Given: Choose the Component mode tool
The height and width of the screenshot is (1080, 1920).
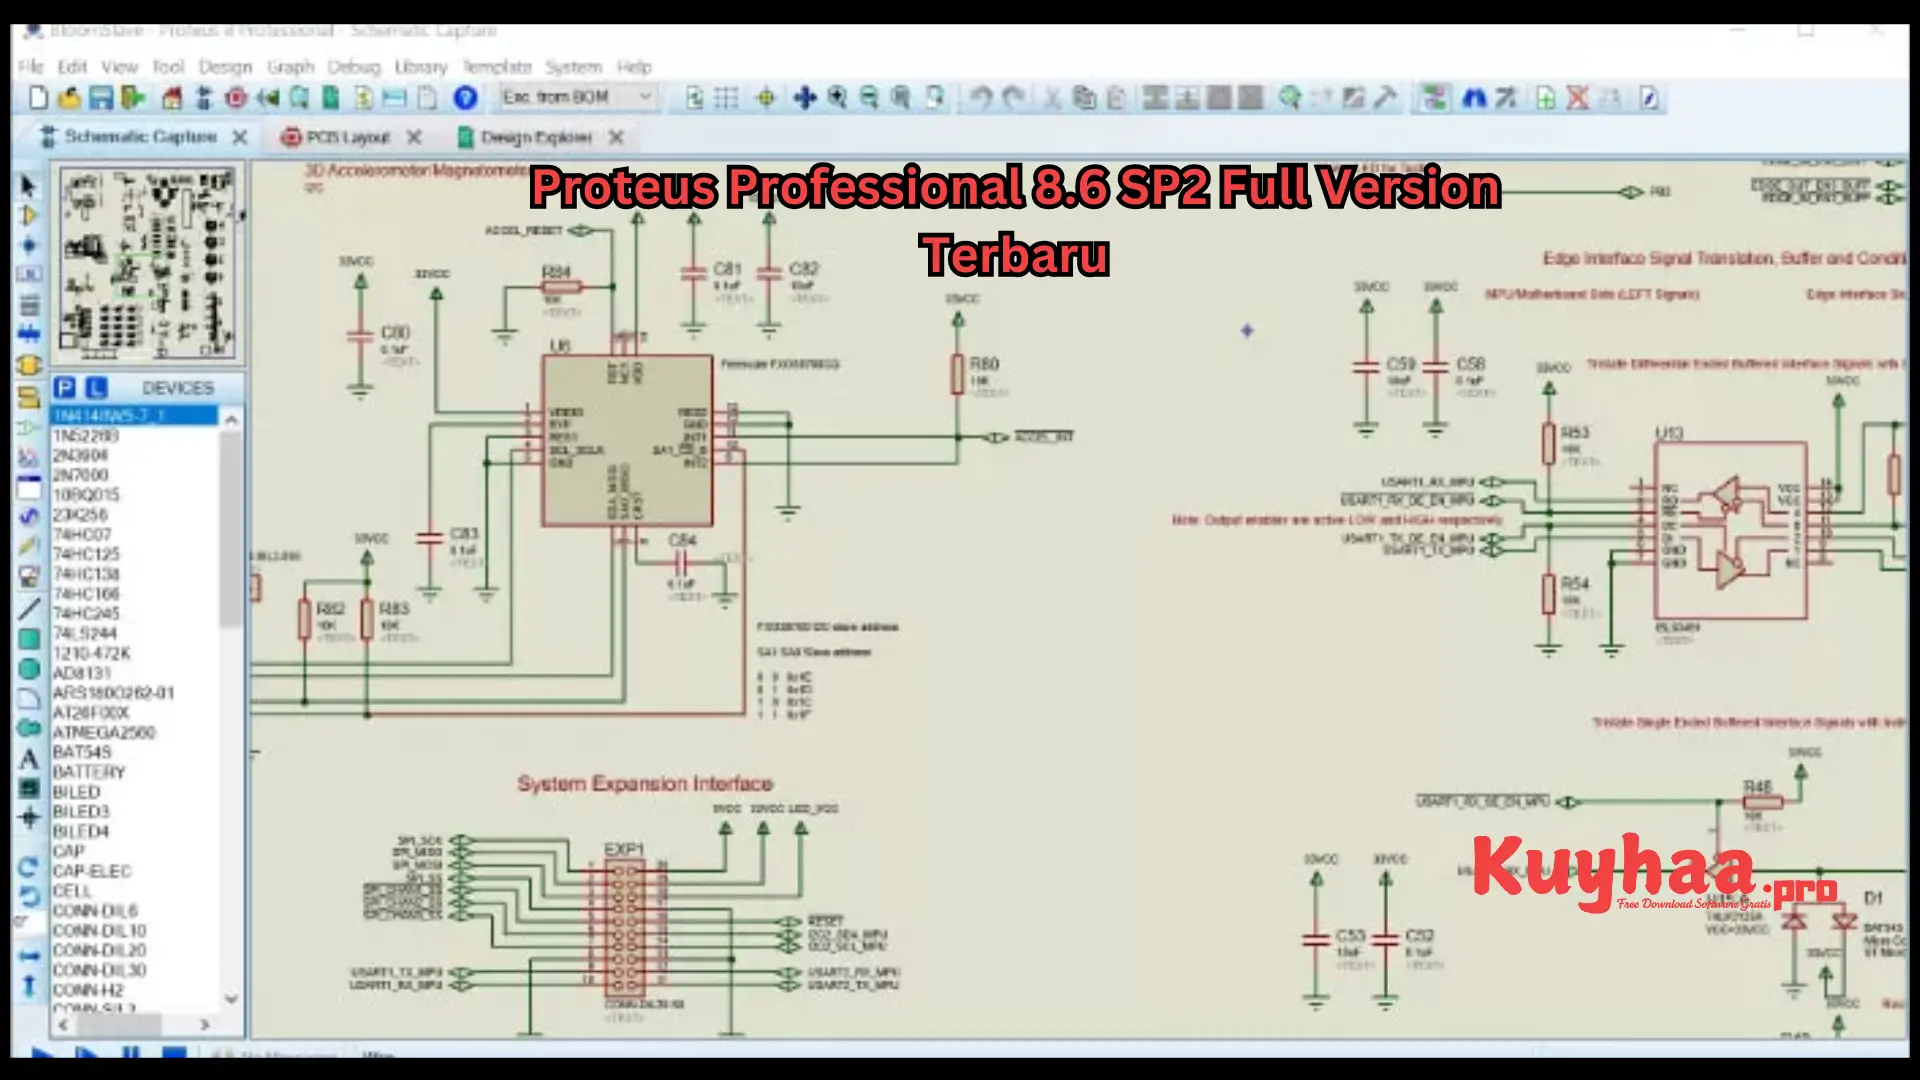Looking at the screenshot, I should click(x=28, y=216).
